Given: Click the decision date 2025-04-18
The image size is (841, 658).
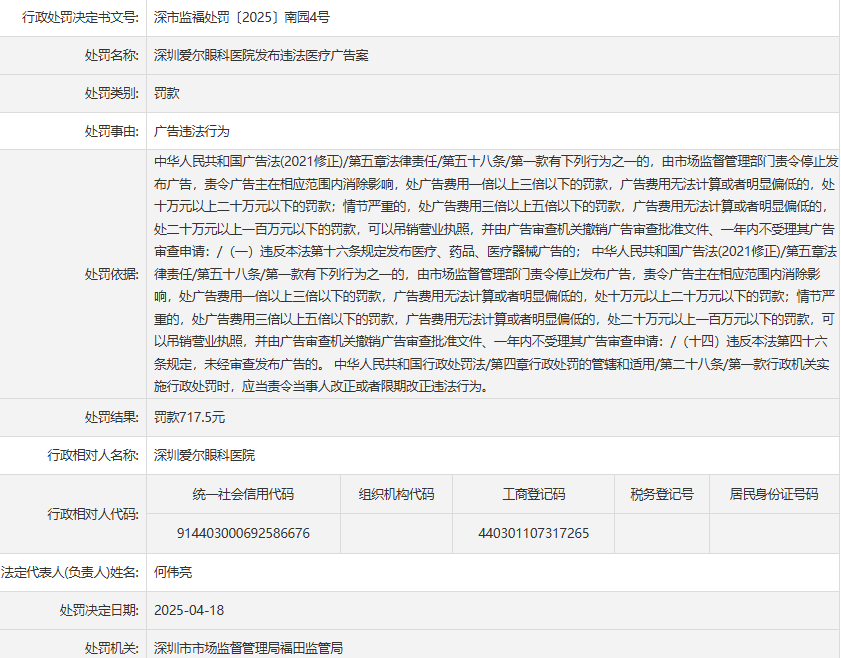Looking at the screenshot, I should pos(189,610).
